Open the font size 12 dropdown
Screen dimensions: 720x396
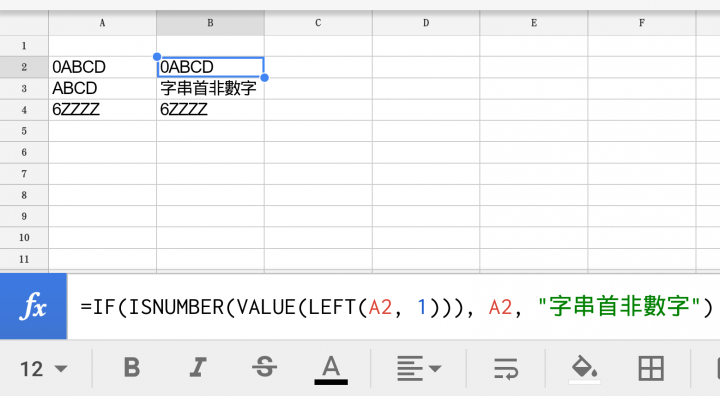pos(44,369)
